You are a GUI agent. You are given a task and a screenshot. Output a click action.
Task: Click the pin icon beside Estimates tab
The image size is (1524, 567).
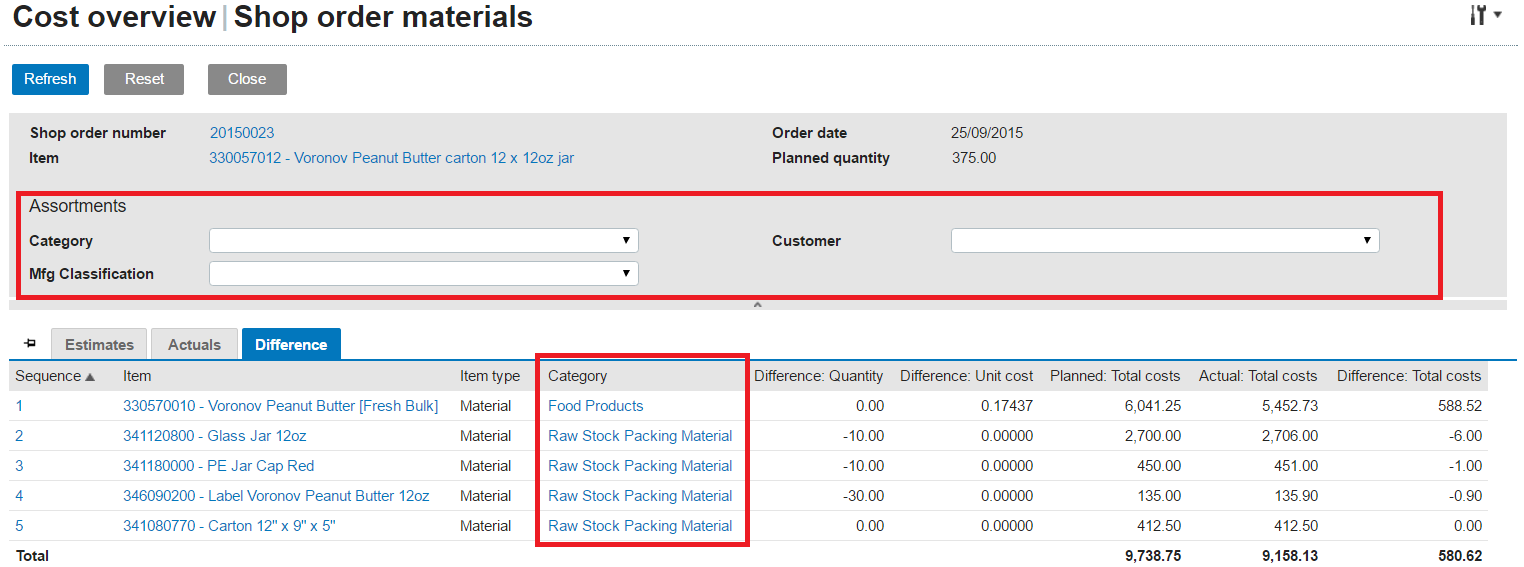point(30,343)
